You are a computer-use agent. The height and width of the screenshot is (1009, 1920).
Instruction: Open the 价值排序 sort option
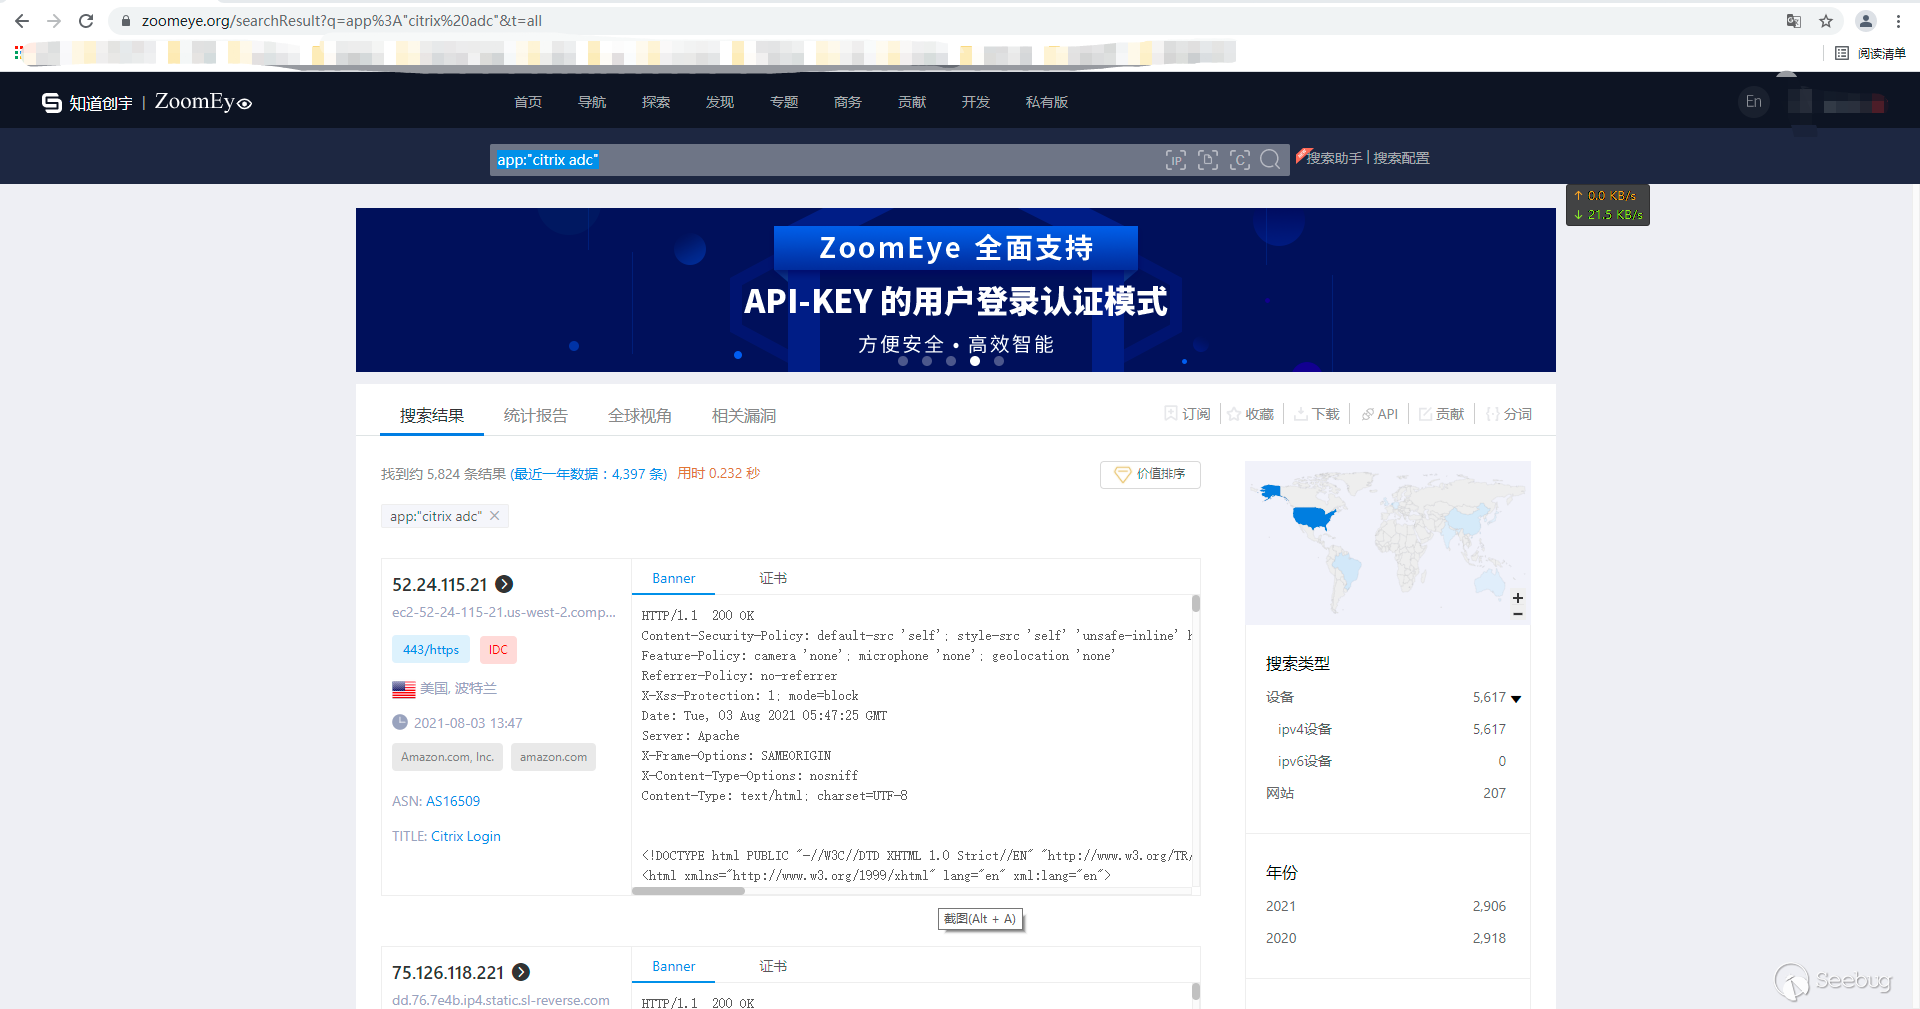(x=1150, y=474)
